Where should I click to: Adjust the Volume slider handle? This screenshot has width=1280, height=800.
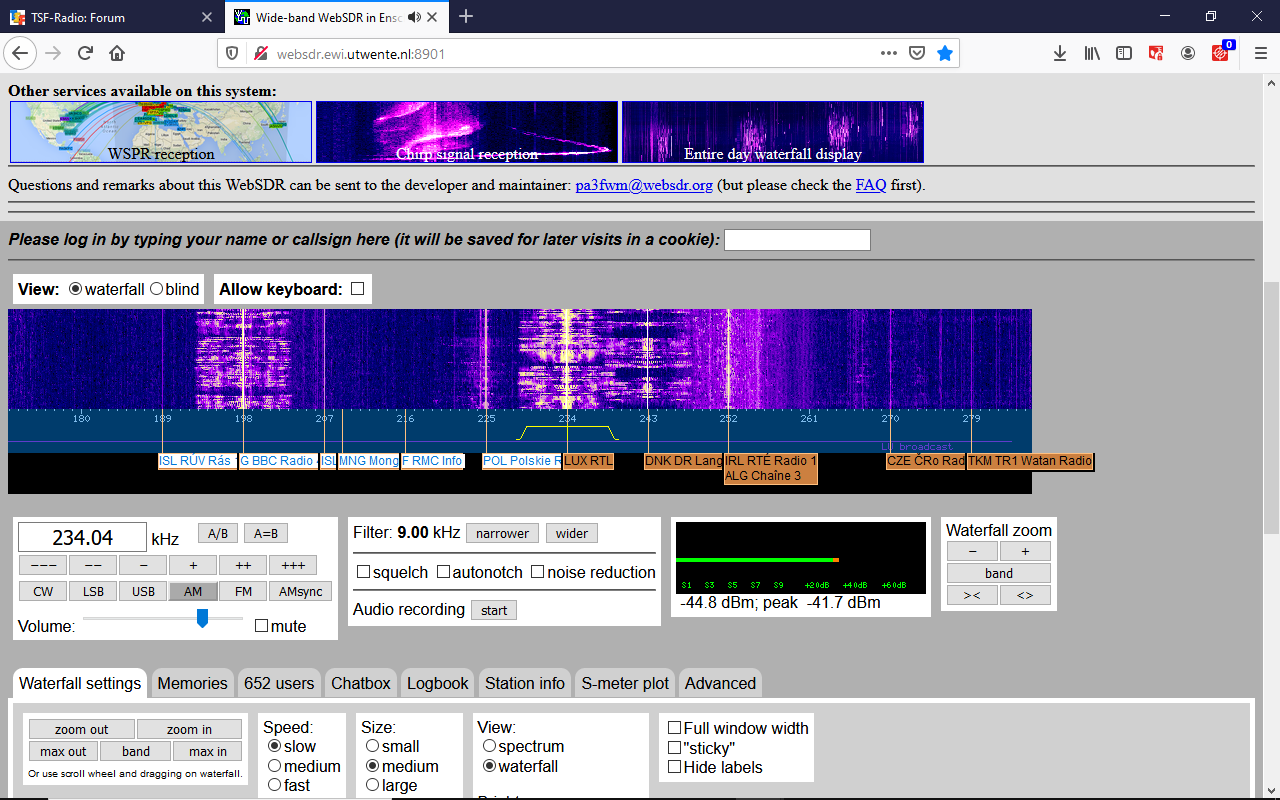pos(202,618)
